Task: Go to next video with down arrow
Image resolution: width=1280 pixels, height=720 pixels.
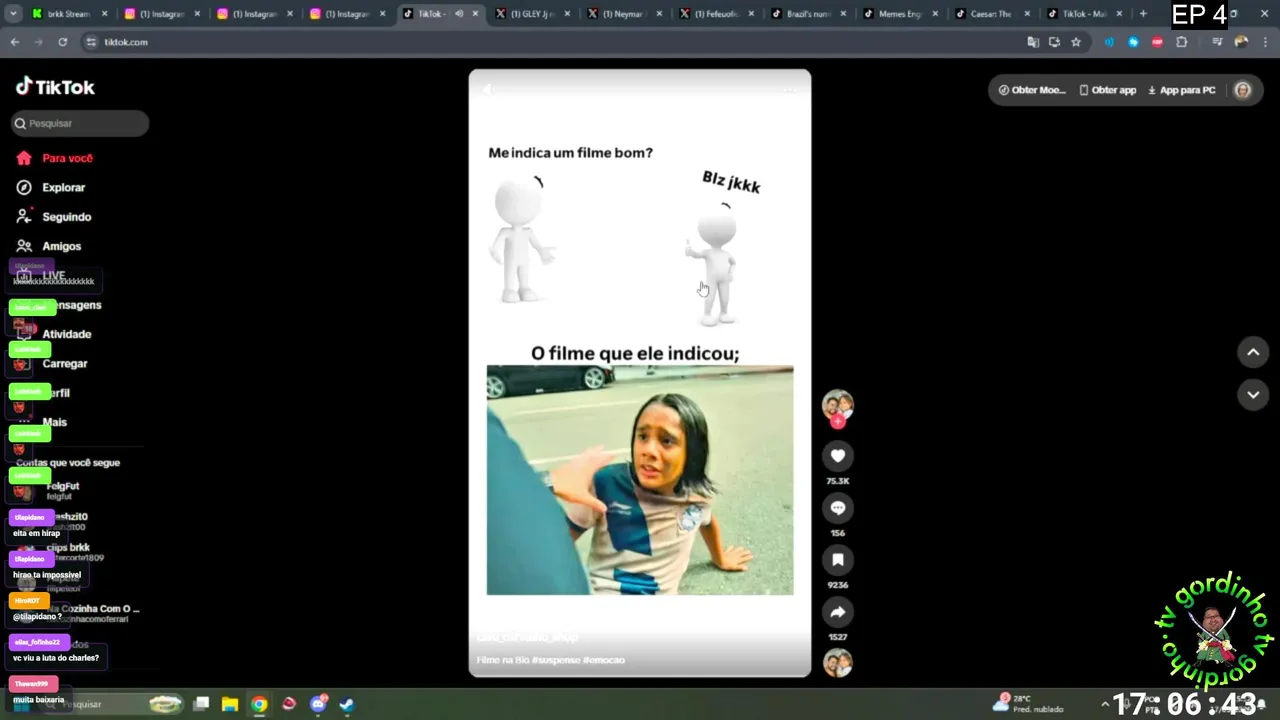Action: coord(1253,395)
